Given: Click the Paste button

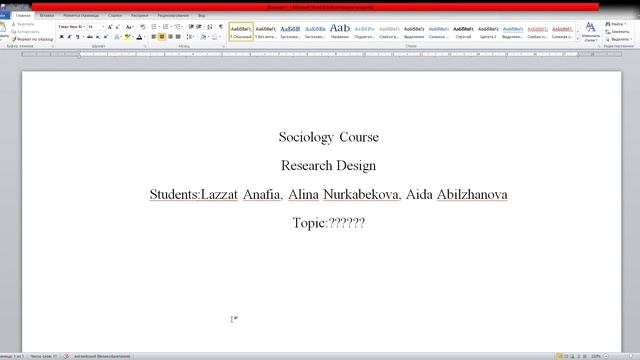Looking at the screenshot, I should click(x=4, y=32).
